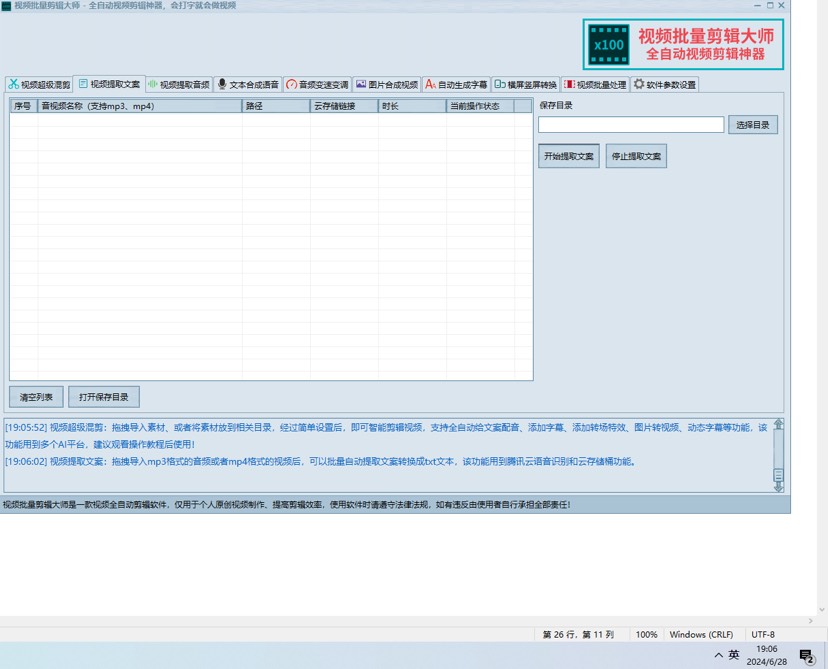Click the log panel scroll-down arrow
828x669 pixels.
pyautogui.click(x=778, y=486)
